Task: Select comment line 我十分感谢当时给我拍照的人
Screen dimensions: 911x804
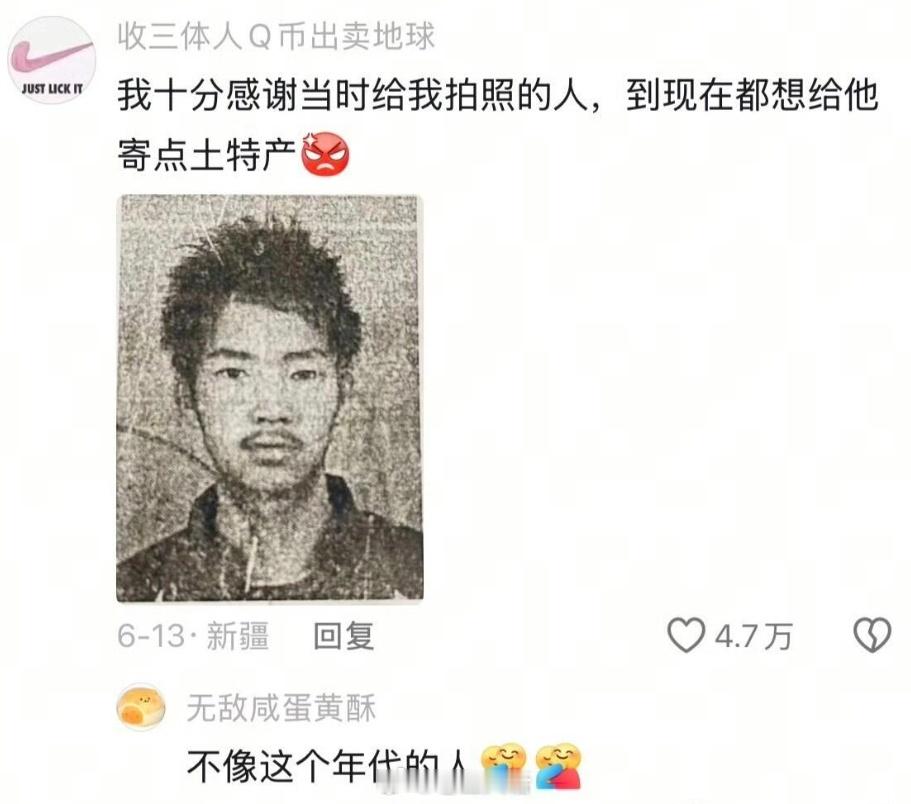Action: [x=352, y=95]
